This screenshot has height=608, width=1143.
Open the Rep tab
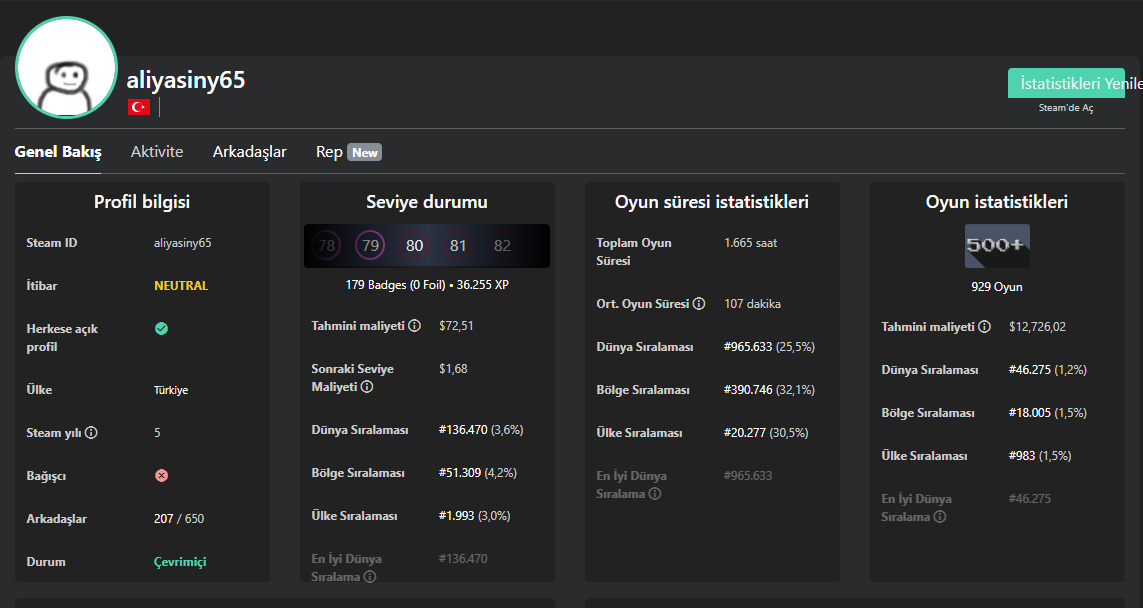point(329,152)
